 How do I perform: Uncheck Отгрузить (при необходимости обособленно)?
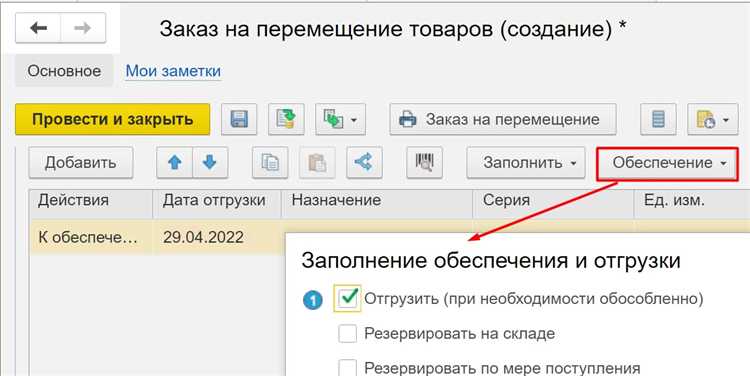point(347,299)
